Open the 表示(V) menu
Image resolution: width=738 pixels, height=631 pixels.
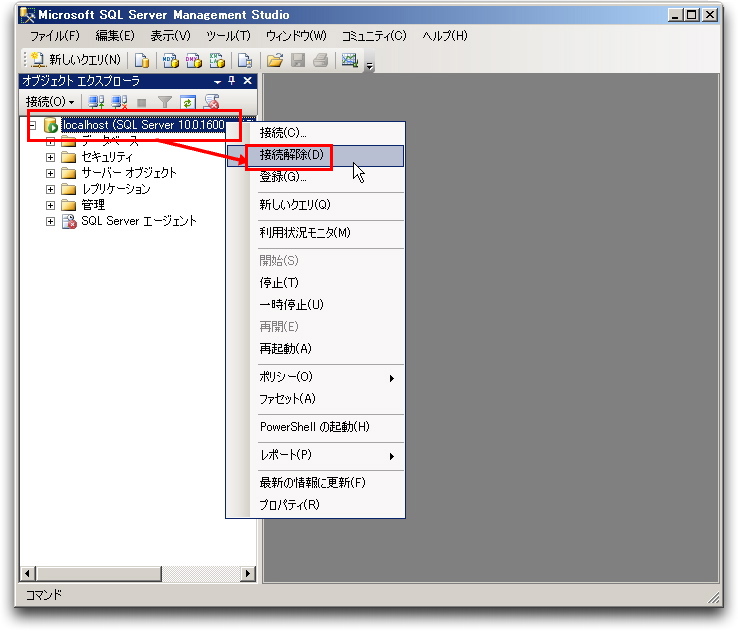170,36
